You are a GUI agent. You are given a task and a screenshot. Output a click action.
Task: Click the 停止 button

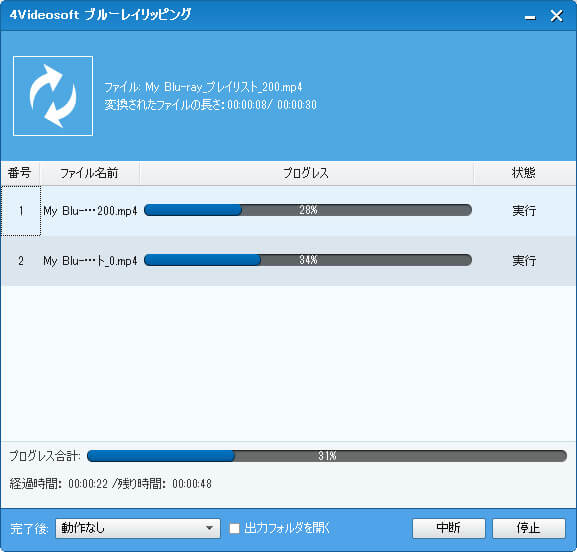point(529,528)
